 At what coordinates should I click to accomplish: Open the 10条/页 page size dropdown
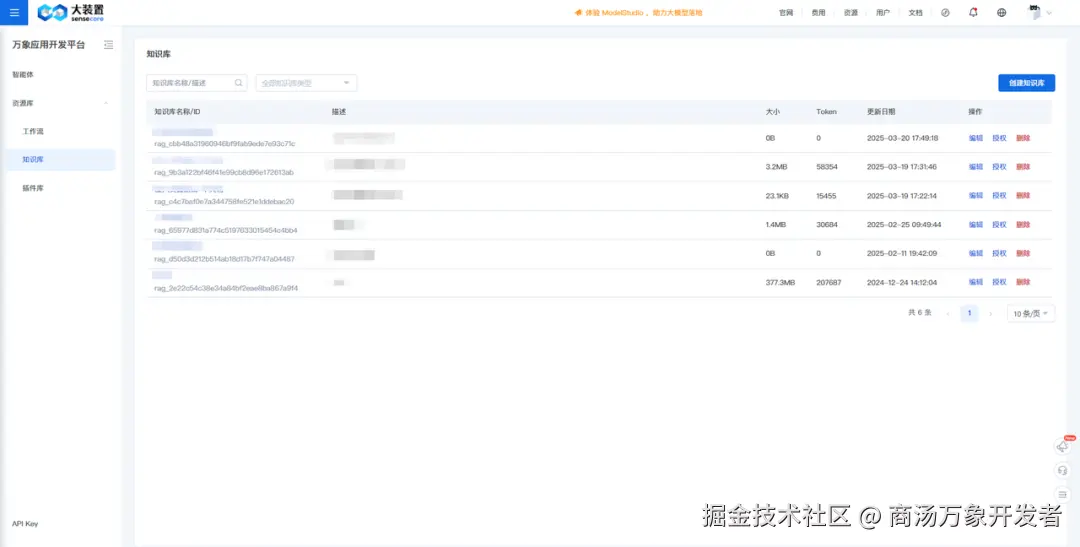tap(1030, 313)
